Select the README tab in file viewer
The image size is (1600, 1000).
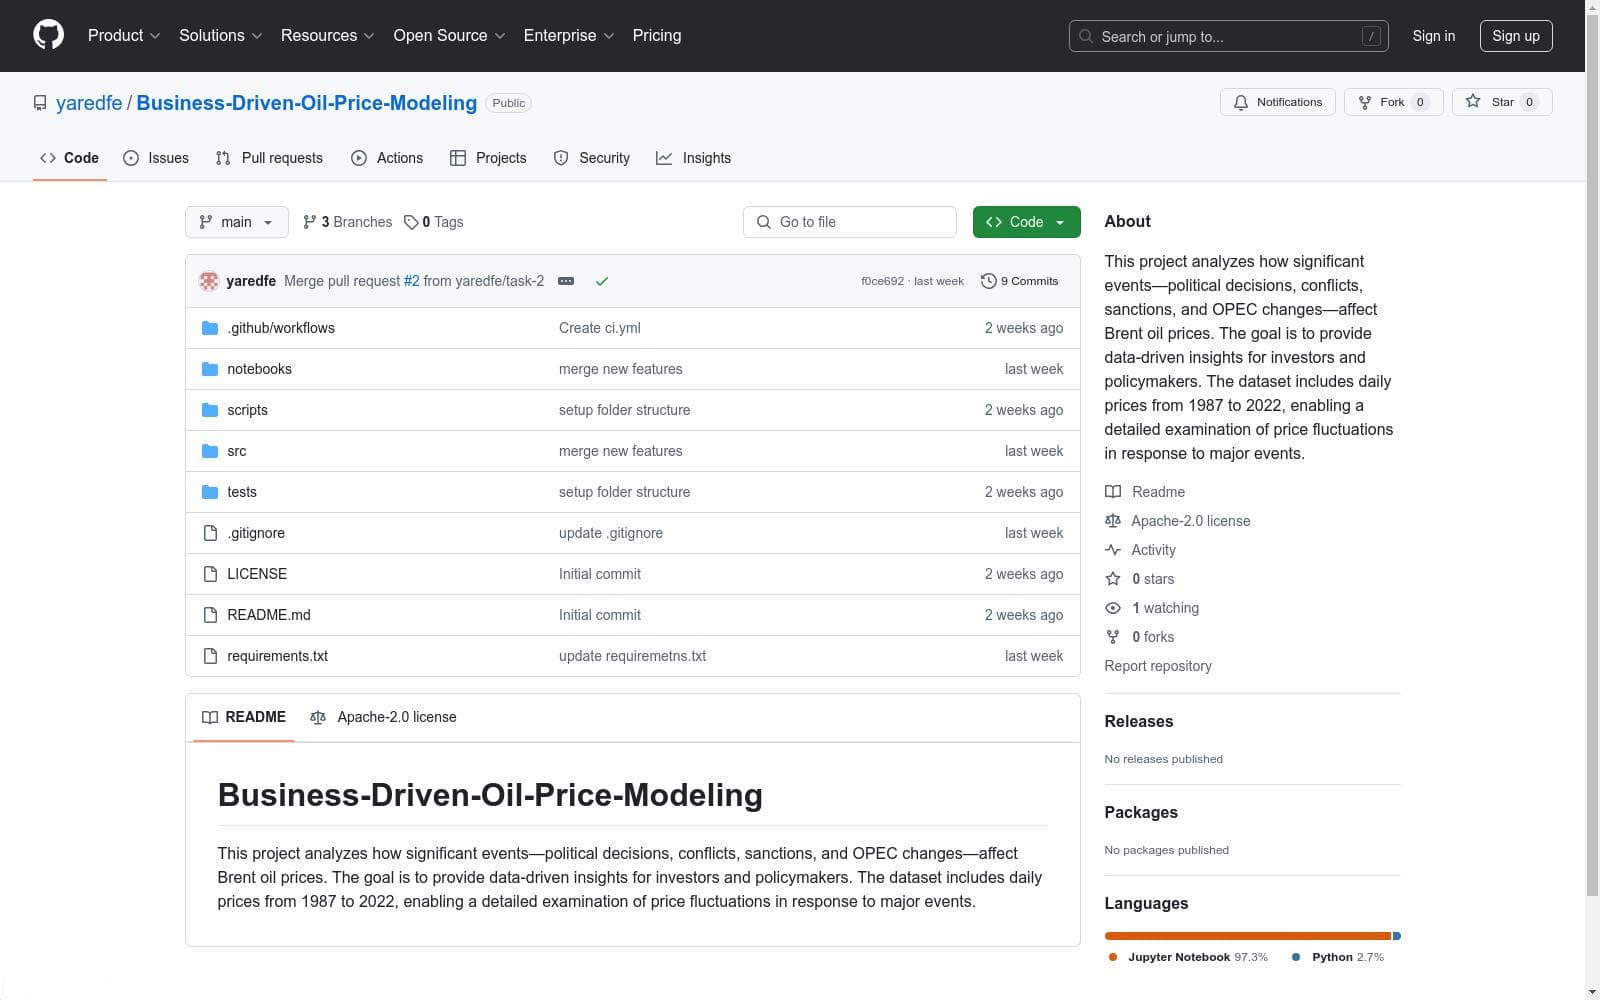[244, 717]
